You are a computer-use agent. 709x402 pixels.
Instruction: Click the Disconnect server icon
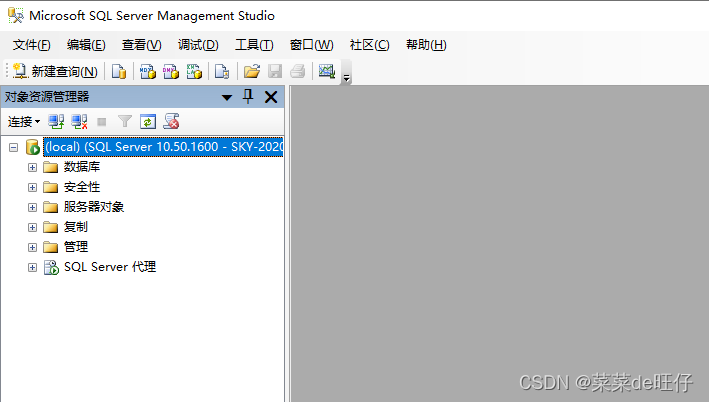[79, 122]
